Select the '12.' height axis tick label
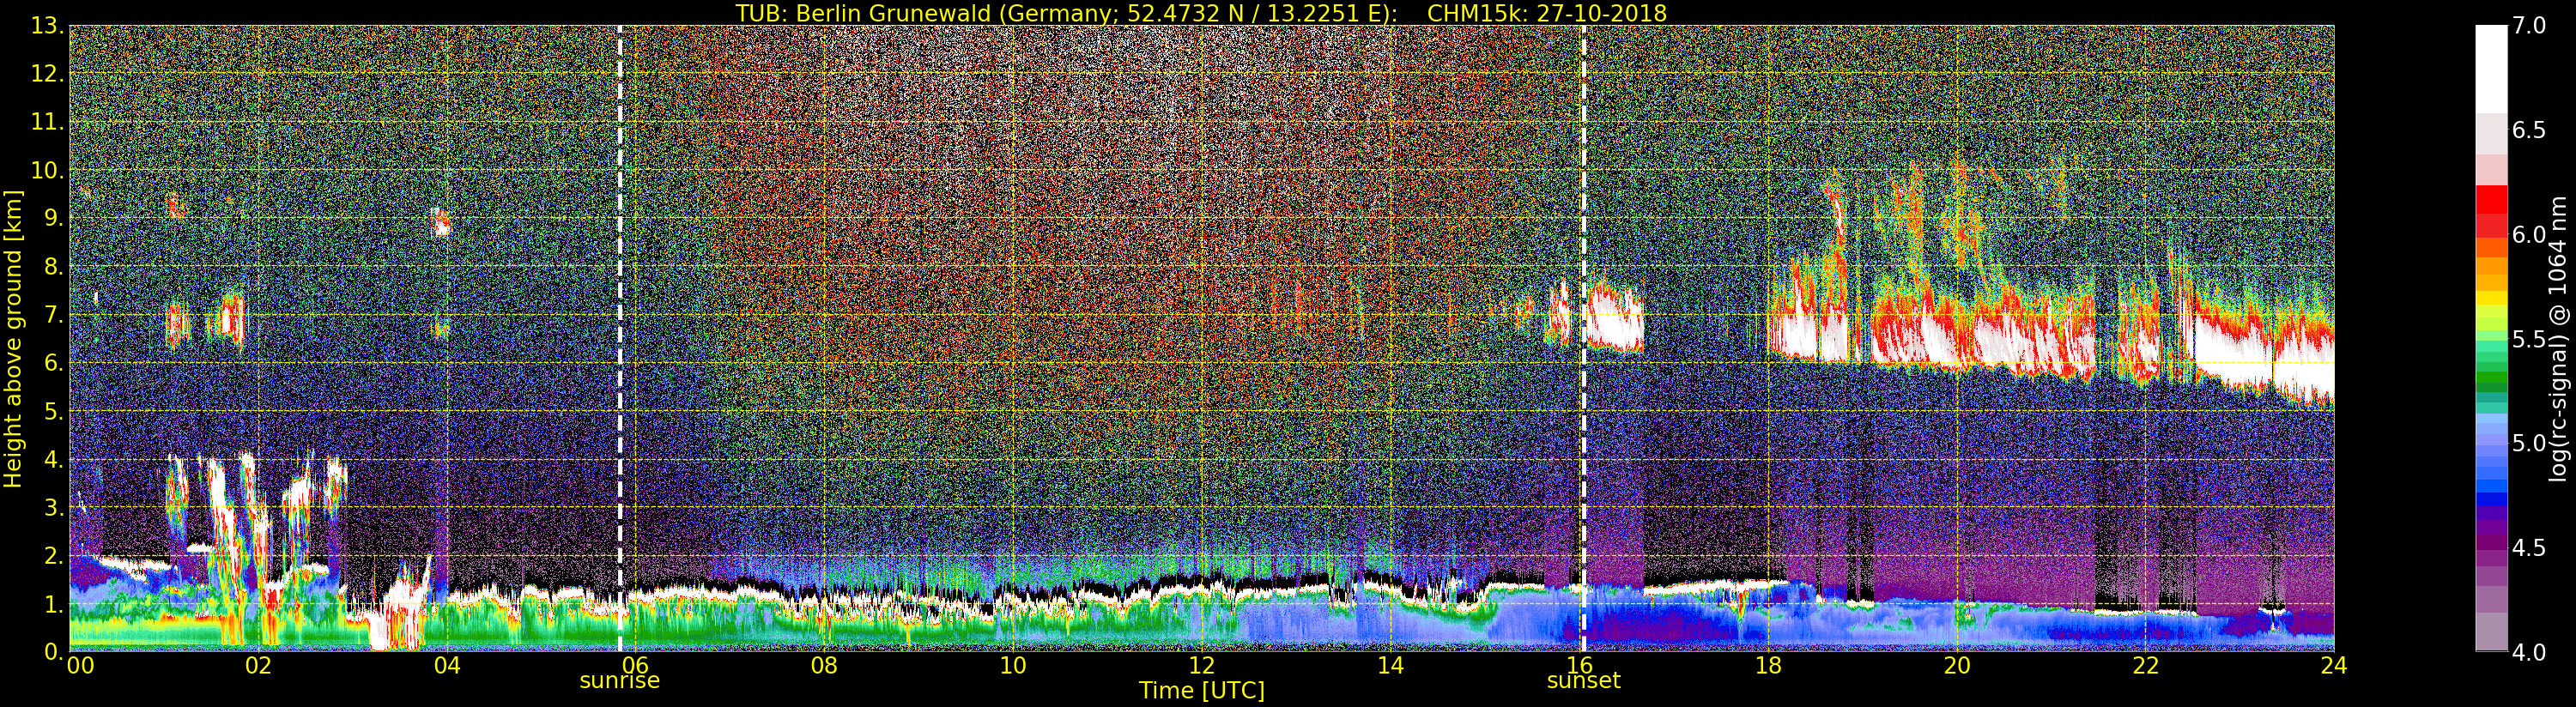The height and width of the screenshot is (707, 2576). 47,74
